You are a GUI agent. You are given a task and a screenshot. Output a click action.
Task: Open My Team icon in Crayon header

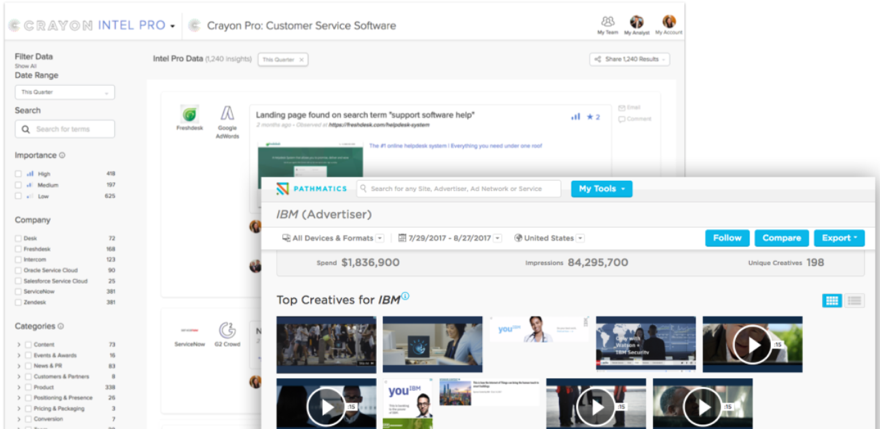click(607, 22)
